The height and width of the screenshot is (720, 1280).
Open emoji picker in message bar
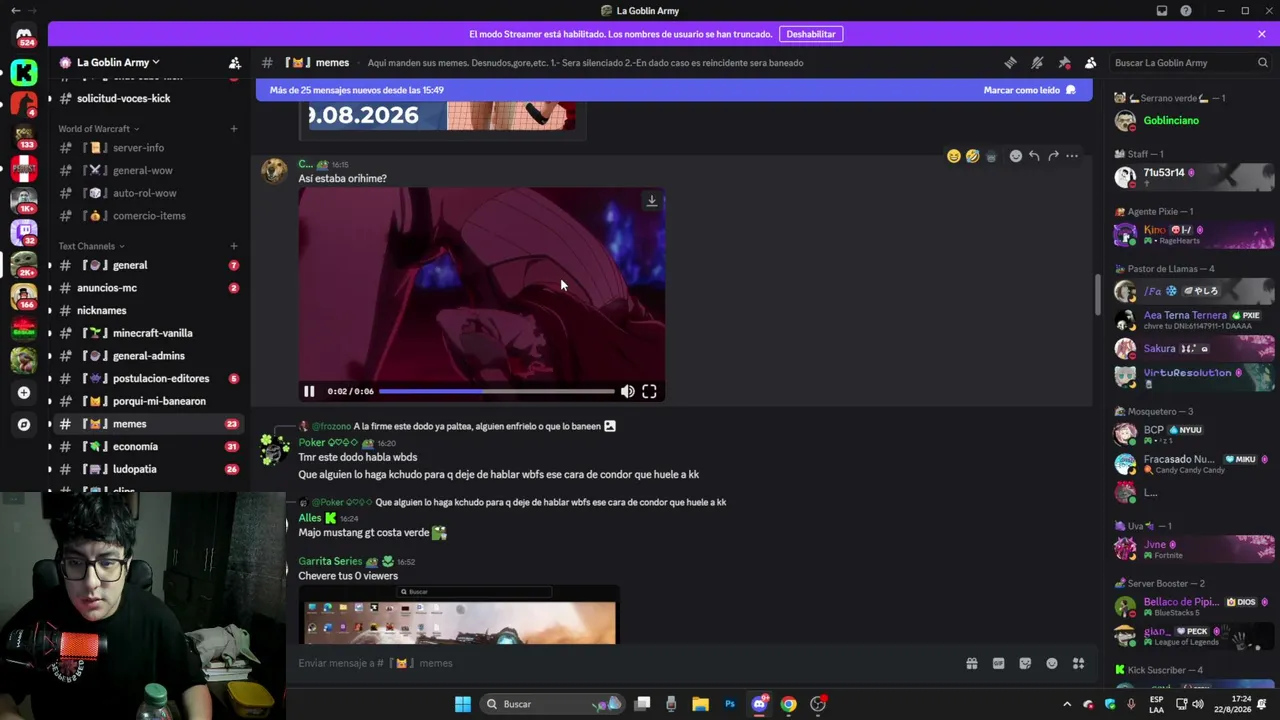(x=1052, y=663)
